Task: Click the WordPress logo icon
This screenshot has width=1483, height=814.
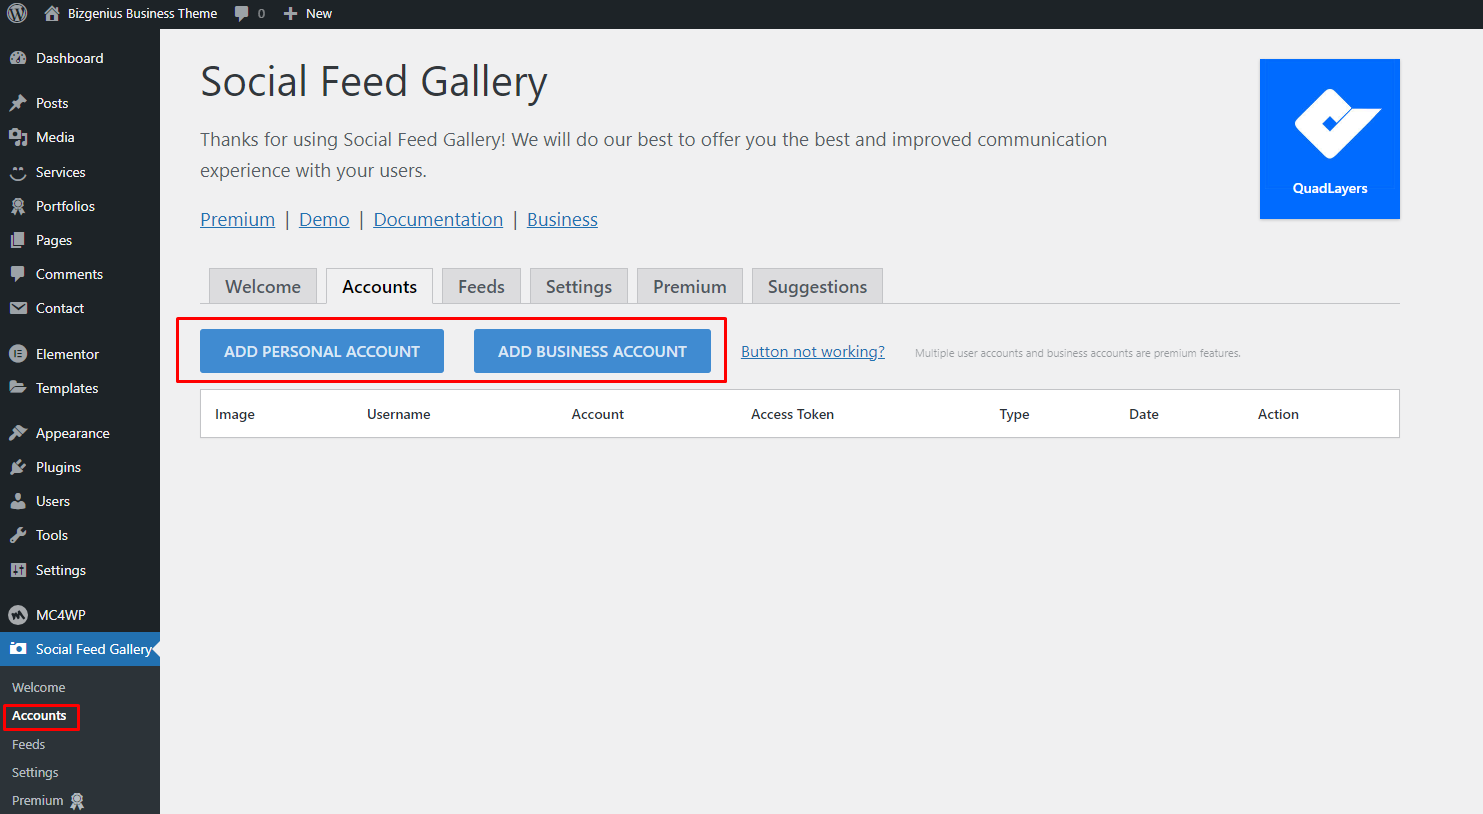Action: 17,13
